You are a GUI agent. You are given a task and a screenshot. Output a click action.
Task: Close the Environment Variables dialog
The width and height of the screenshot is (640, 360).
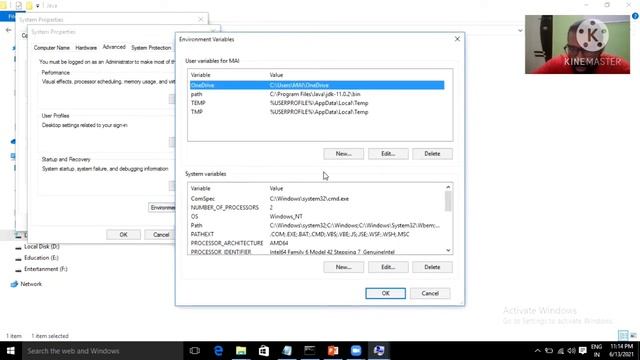pyautogui.click(x=457, y=39)
